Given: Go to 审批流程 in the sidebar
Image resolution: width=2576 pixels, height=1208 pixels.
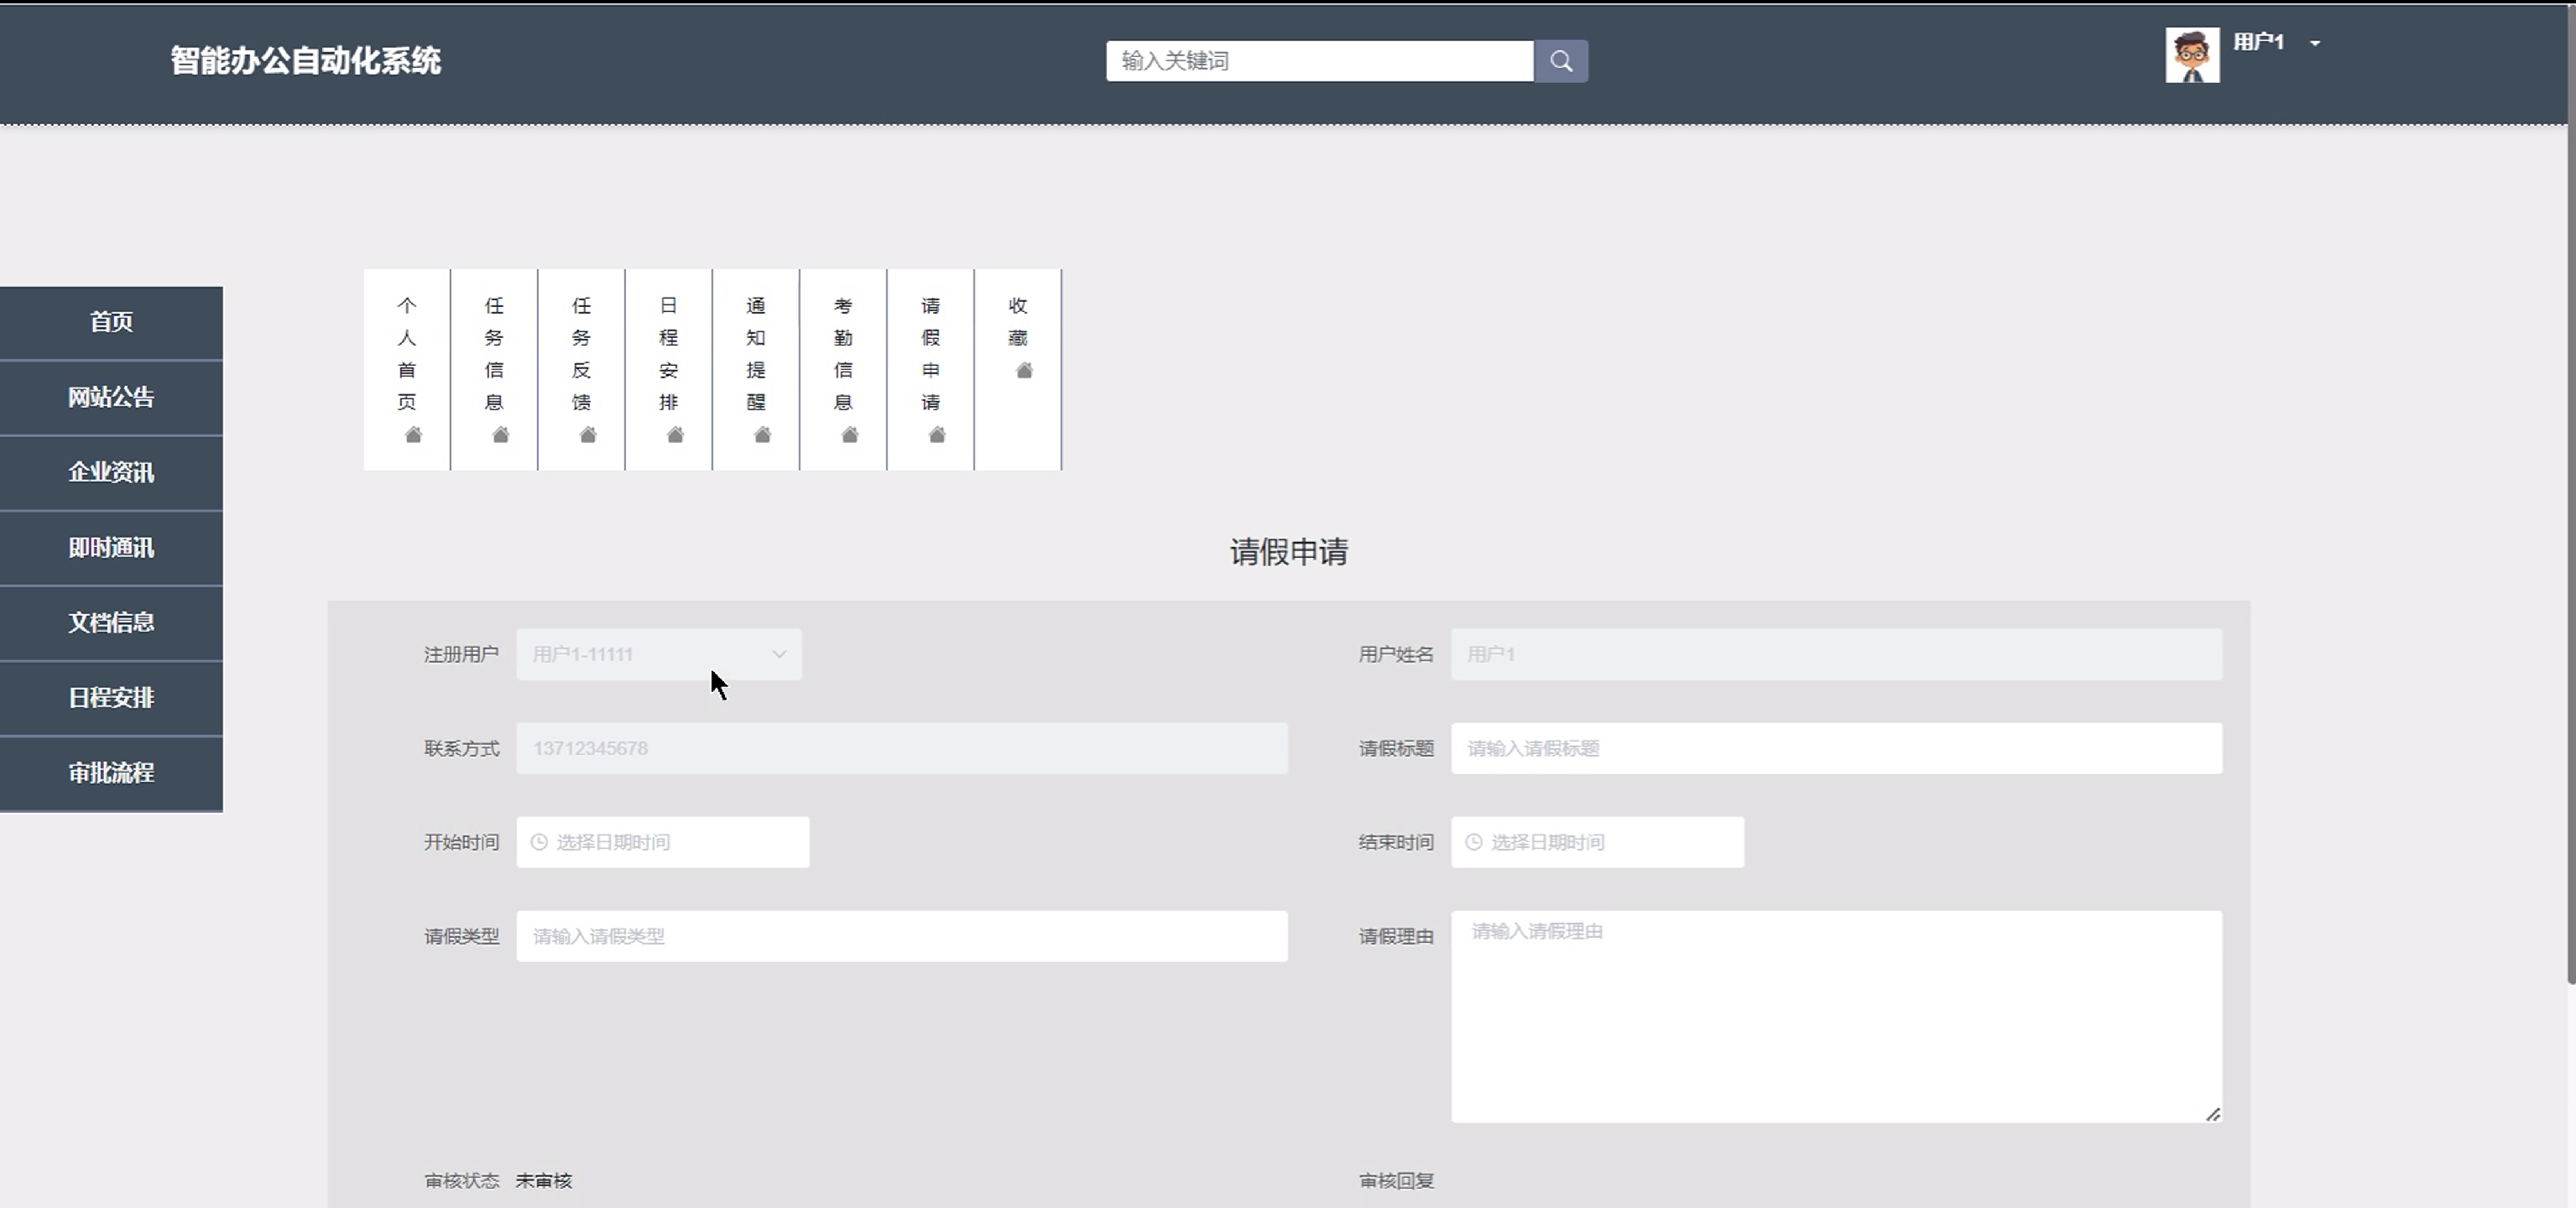Looking at the screenshot, I should coord(111,773).
